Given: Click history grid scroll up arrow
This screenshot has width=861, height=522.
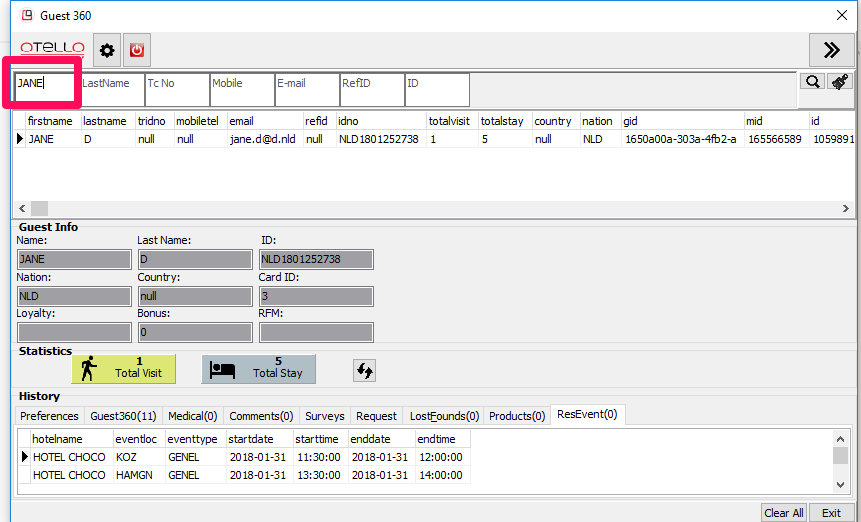Looking at the screenshot, I should coord(840,439).
